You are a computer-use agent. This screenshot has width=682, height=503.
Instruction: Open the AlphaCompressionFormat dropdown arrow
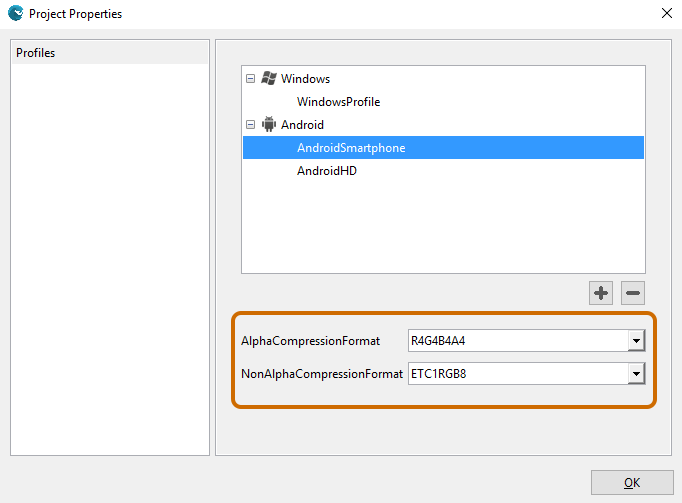(x=636, y=341)
